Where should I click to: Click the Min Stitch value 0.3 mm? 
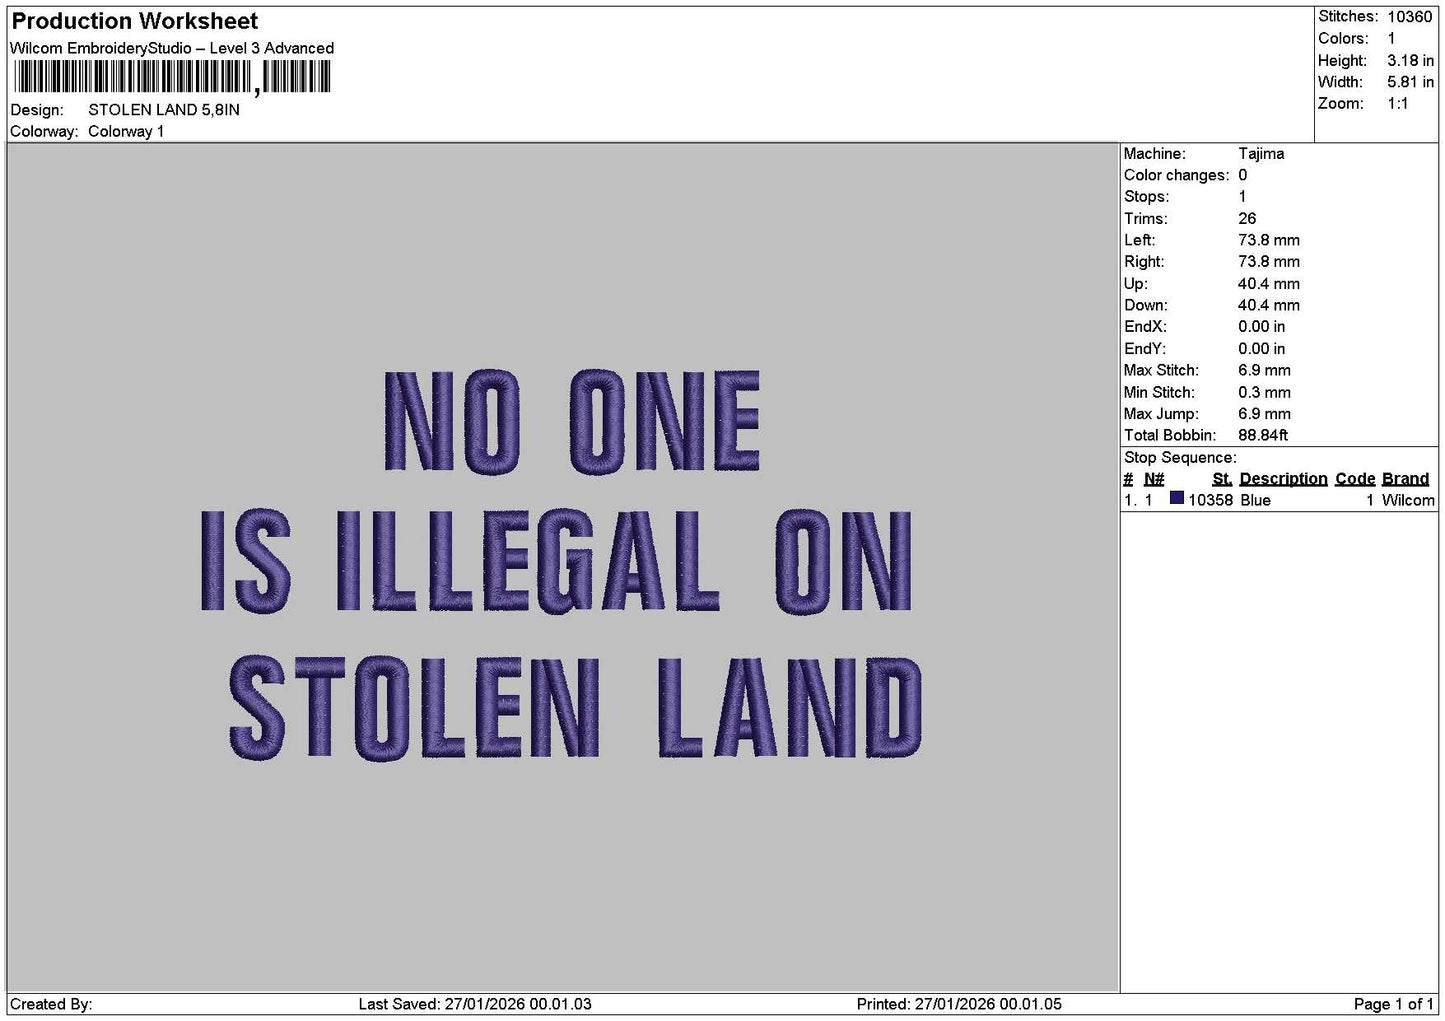(1264, 393)
